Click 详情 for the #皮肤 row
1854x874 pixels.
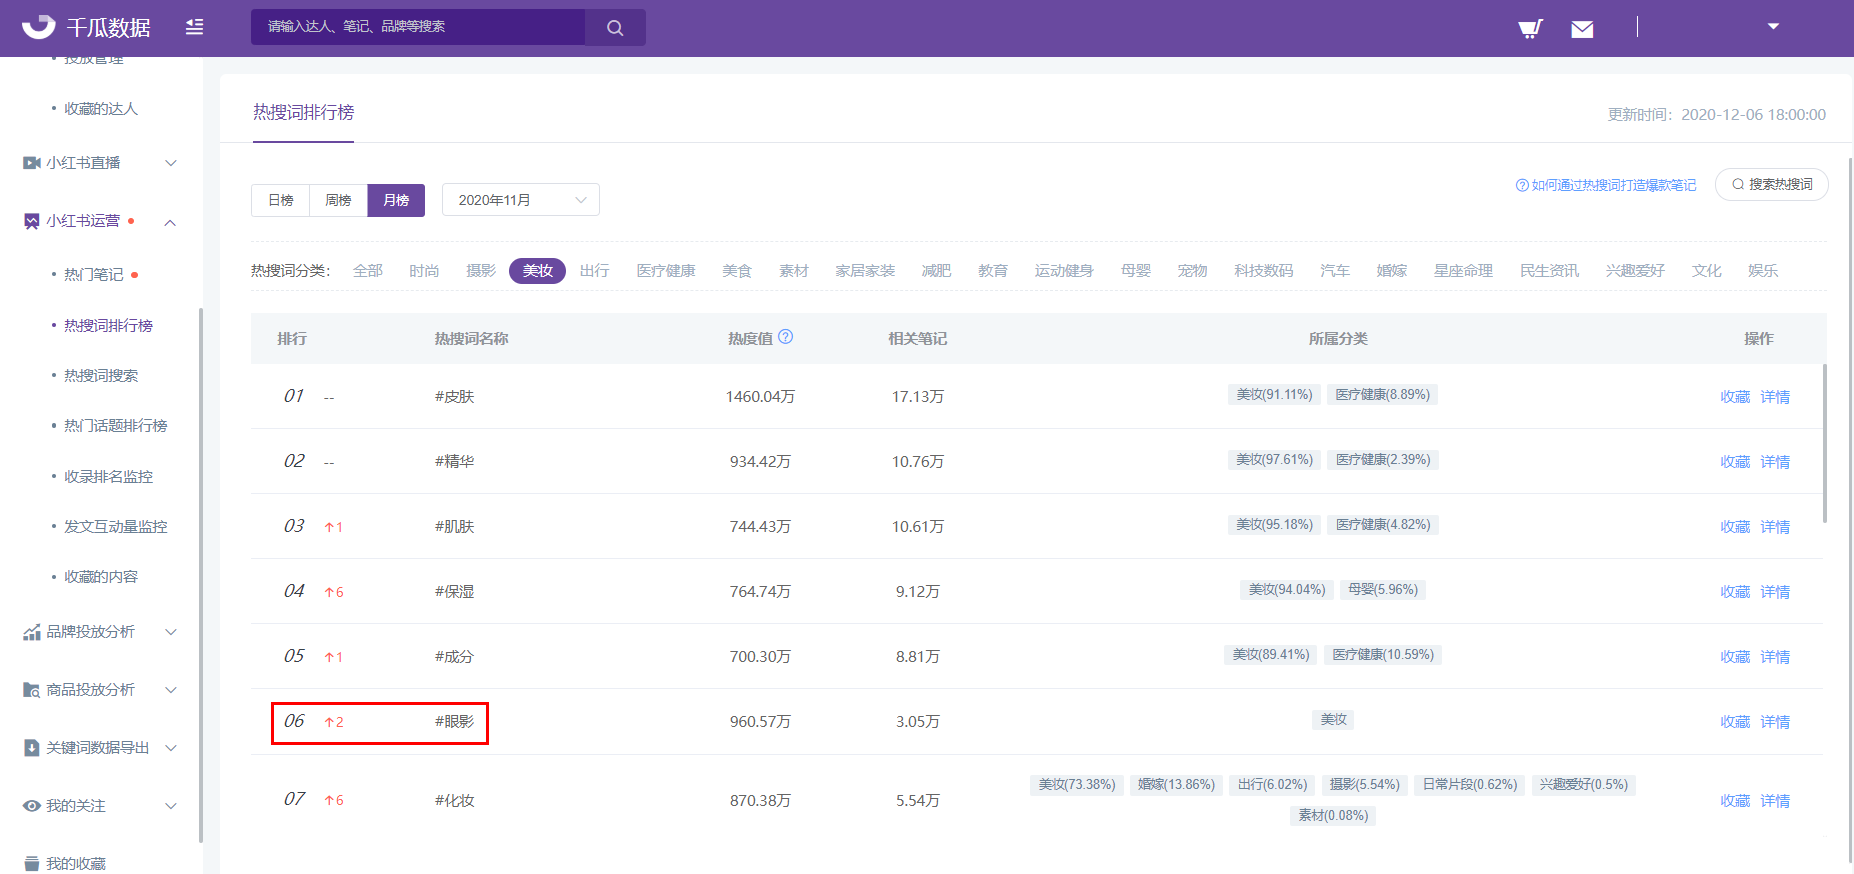pos(1775,397)
